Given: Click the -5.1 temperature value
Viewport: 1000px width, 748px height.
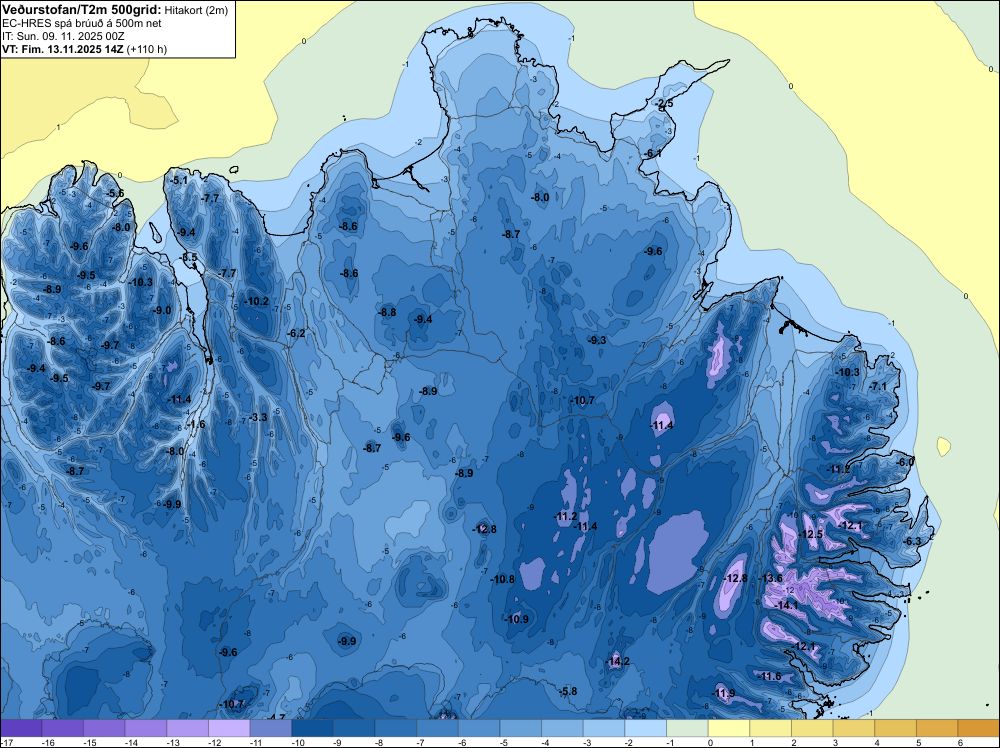Looking at the screenshot, I should pos(179,180).
